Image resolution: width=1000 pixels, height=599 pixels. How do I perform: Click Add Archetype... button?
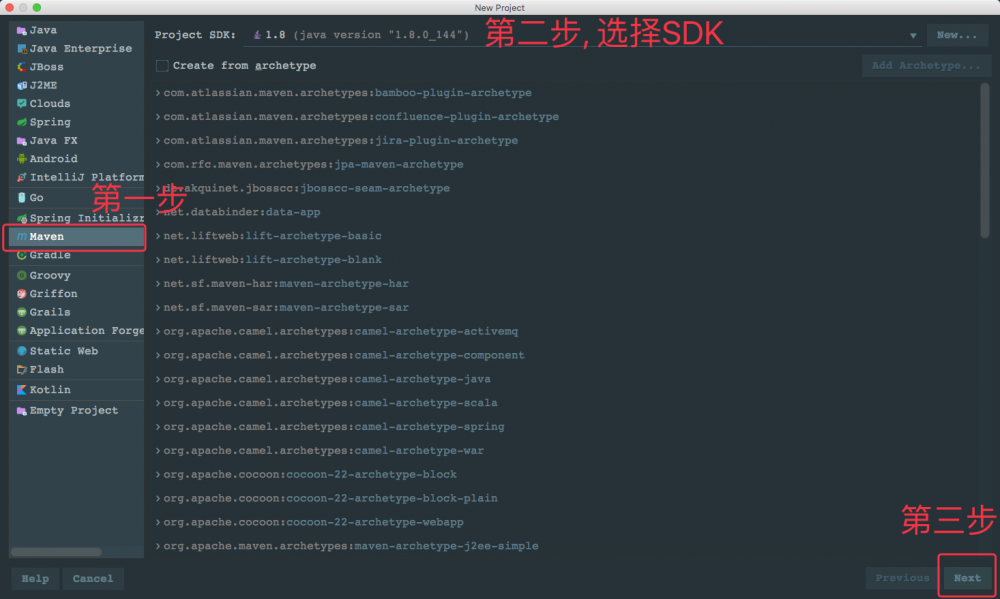926,66
